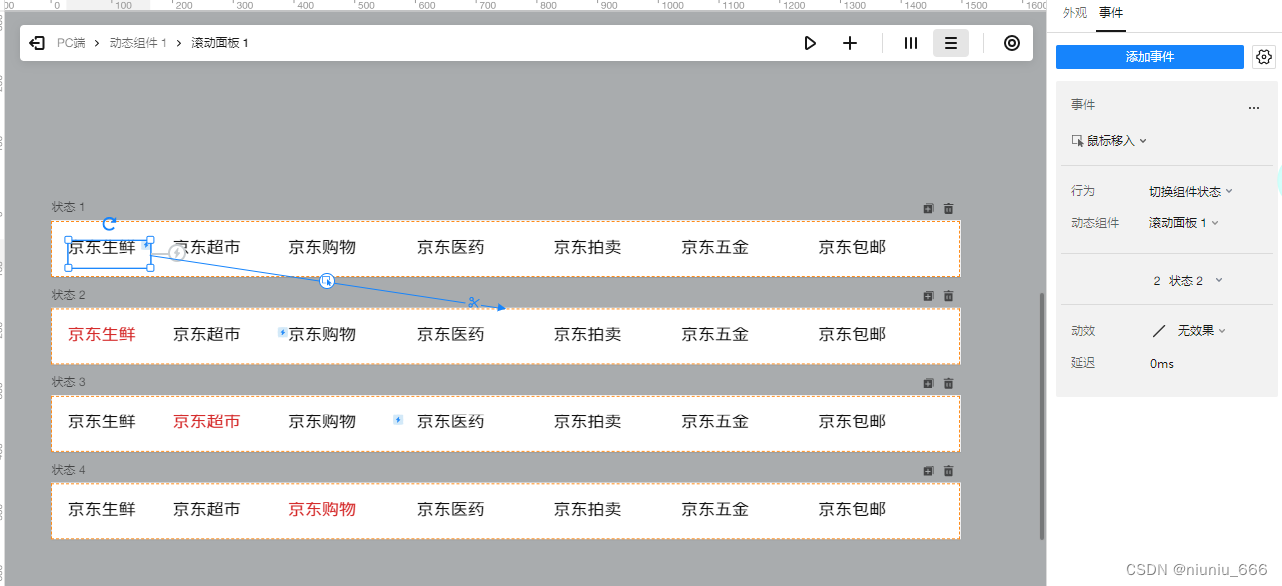Click 京东购物 in 状态 1 row
1282x586 pixels.
(322, 247)
